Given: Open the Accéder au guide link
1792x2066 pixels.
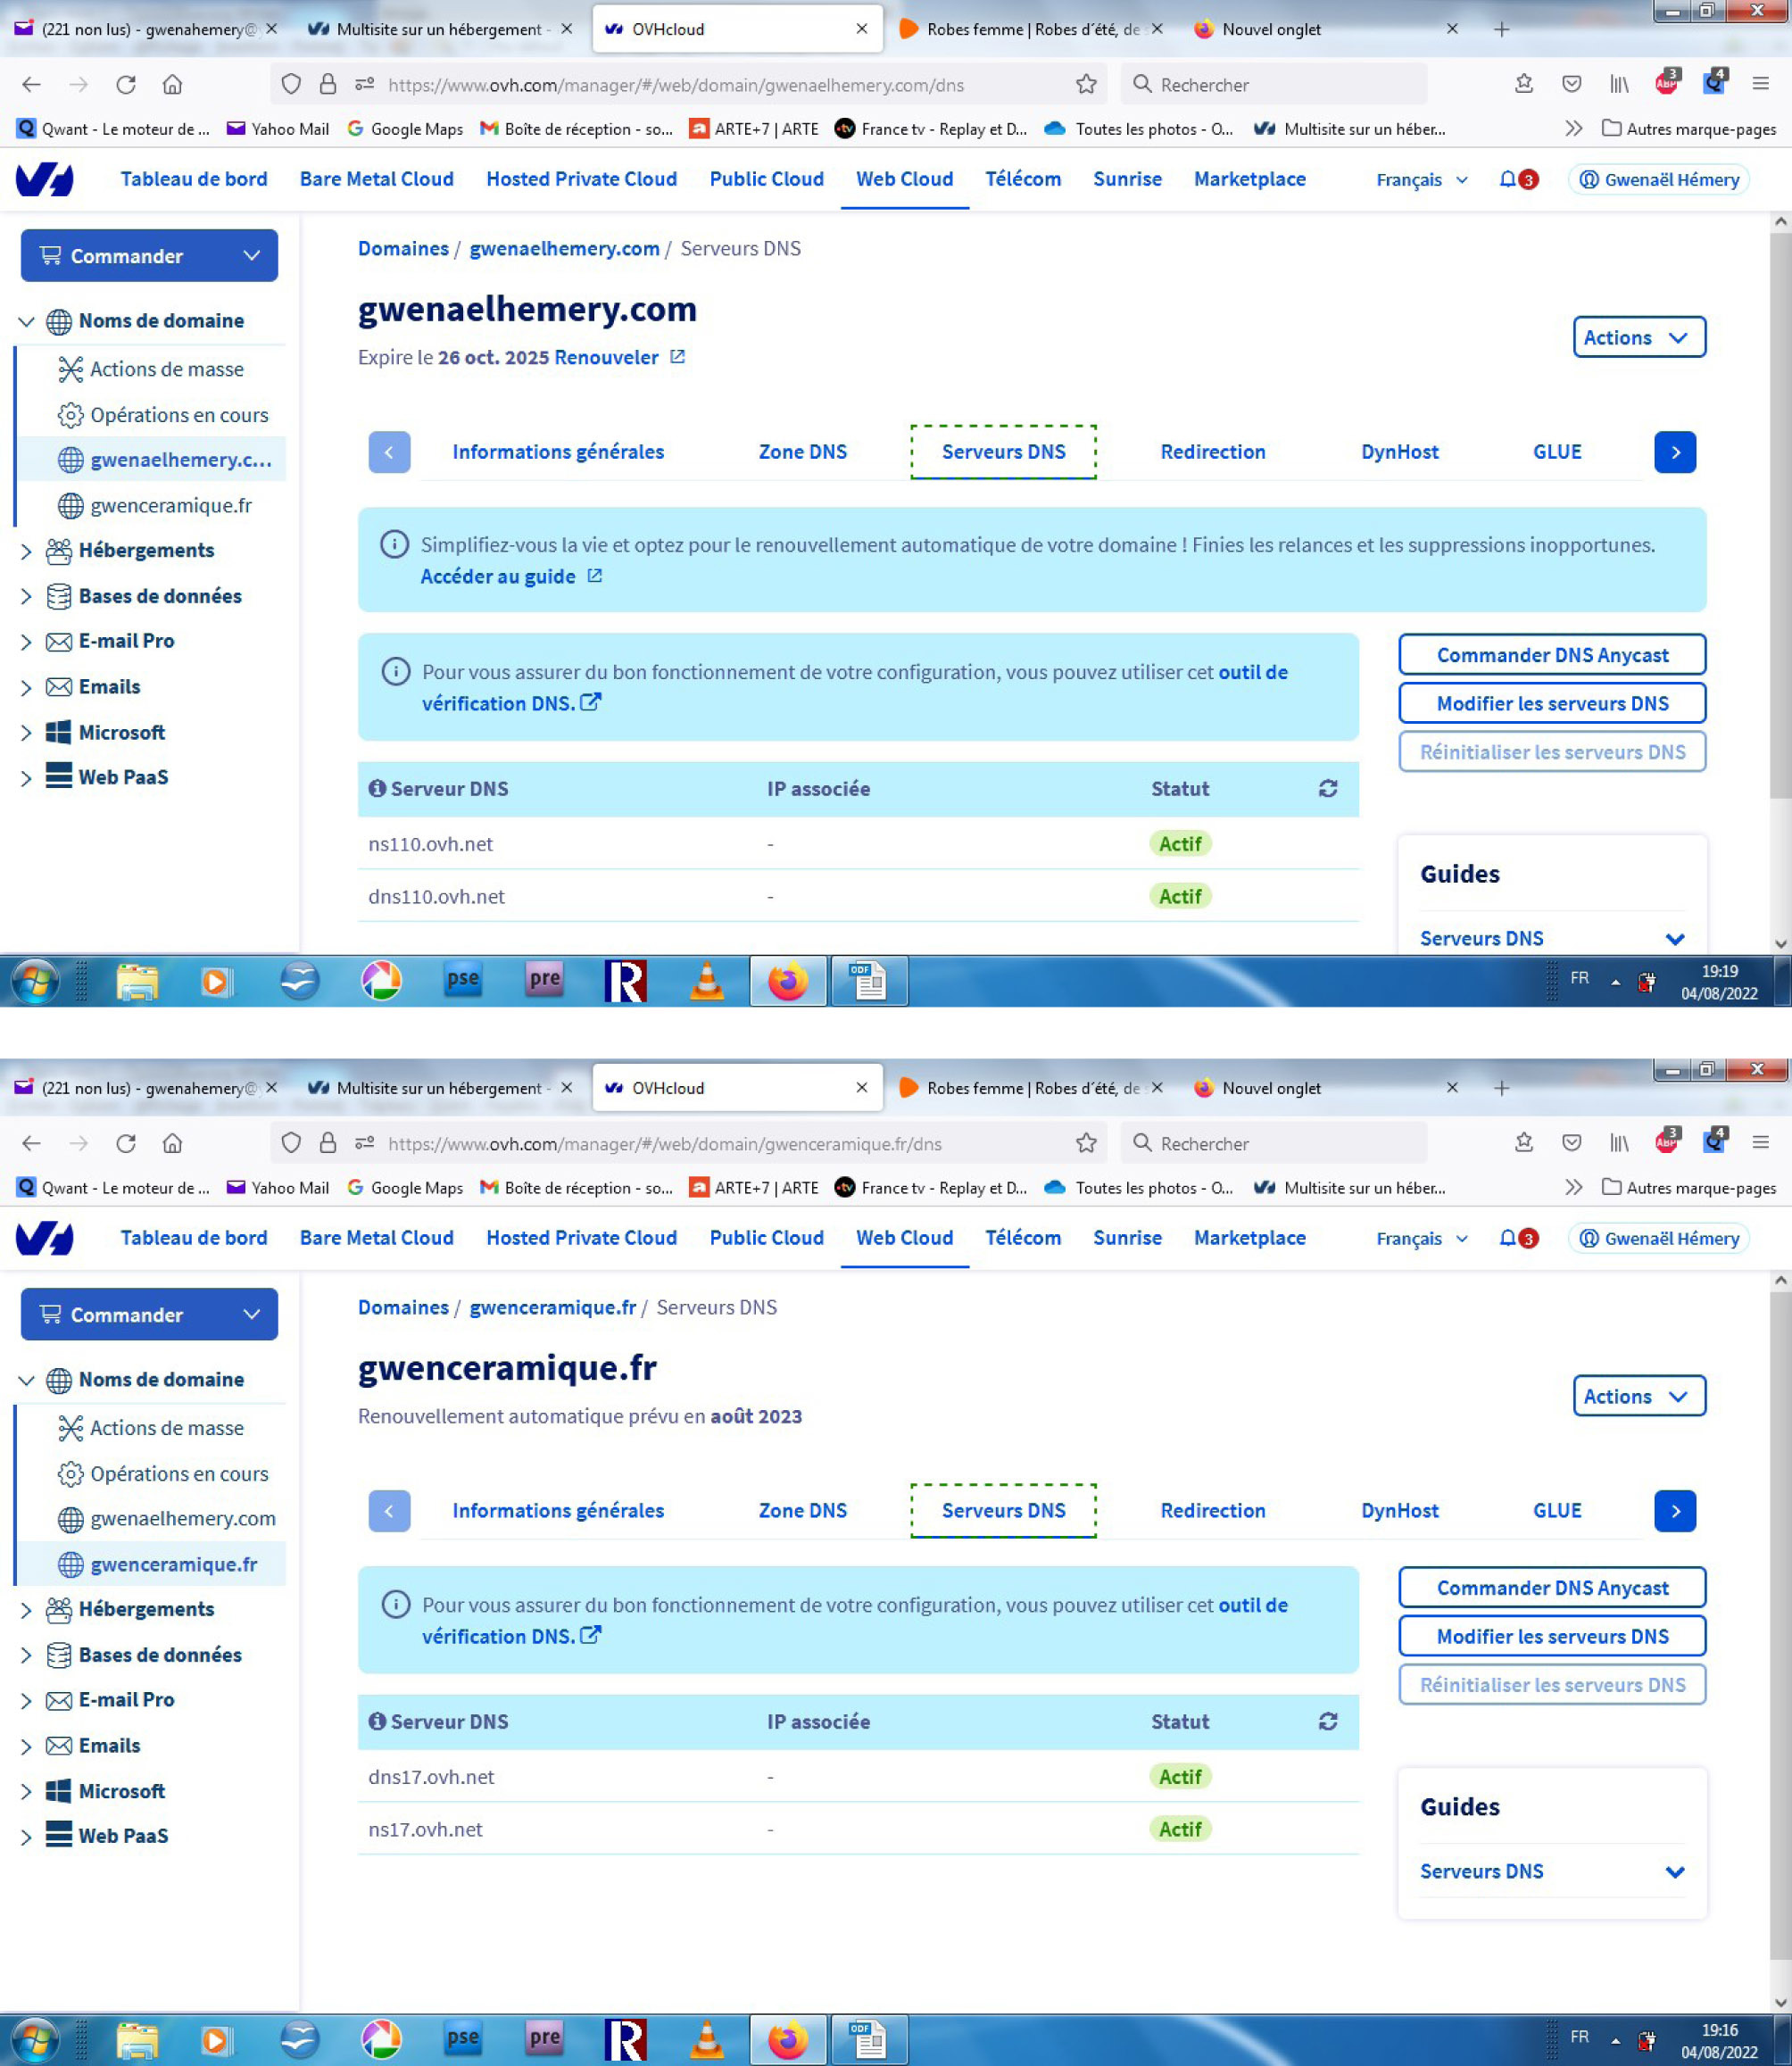Looking at the screenshot, I should 498,576.
